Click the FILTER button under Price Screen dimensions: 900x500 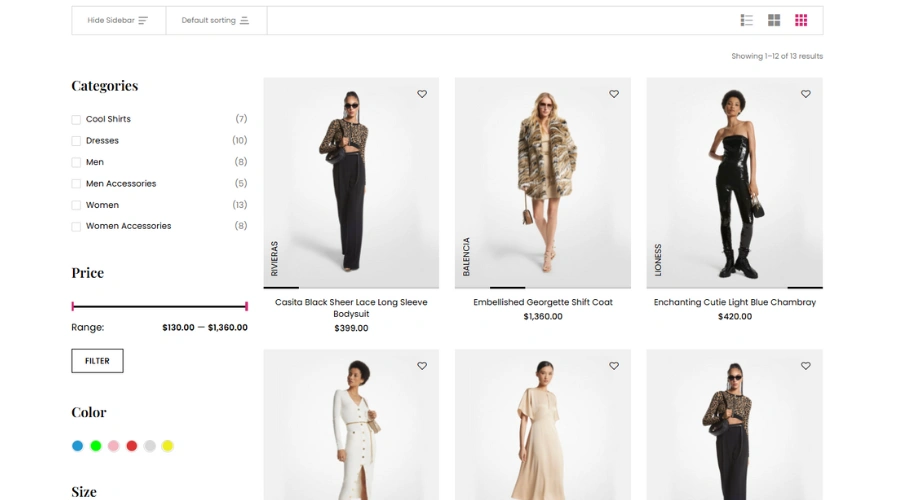click(97, 361)
